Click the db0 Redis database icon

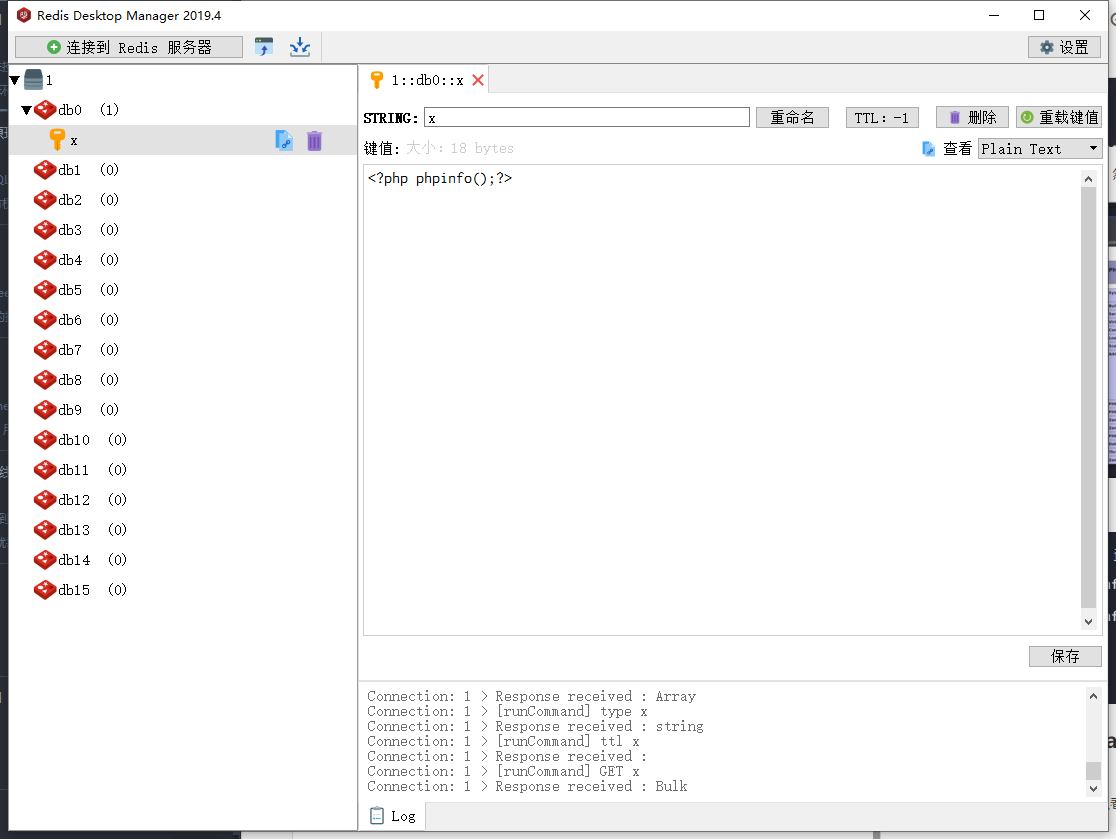[x=45, y=110]
